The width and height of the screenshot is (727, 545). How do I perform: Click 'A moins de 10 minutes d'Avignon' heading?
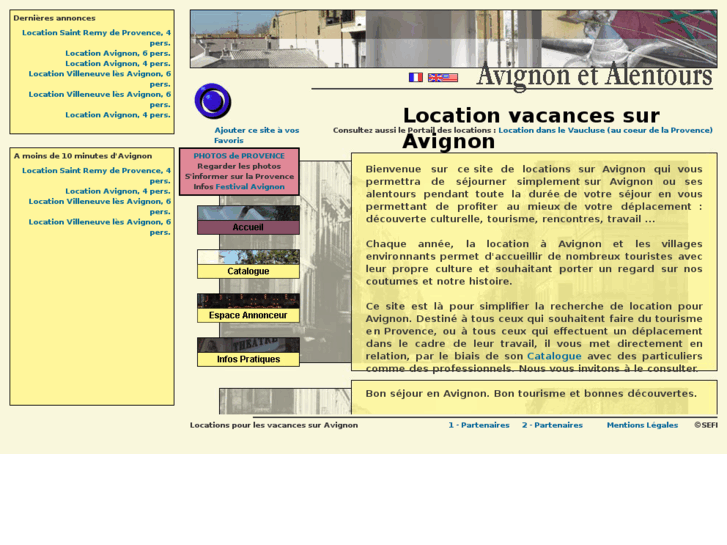[x=83, y=156]
